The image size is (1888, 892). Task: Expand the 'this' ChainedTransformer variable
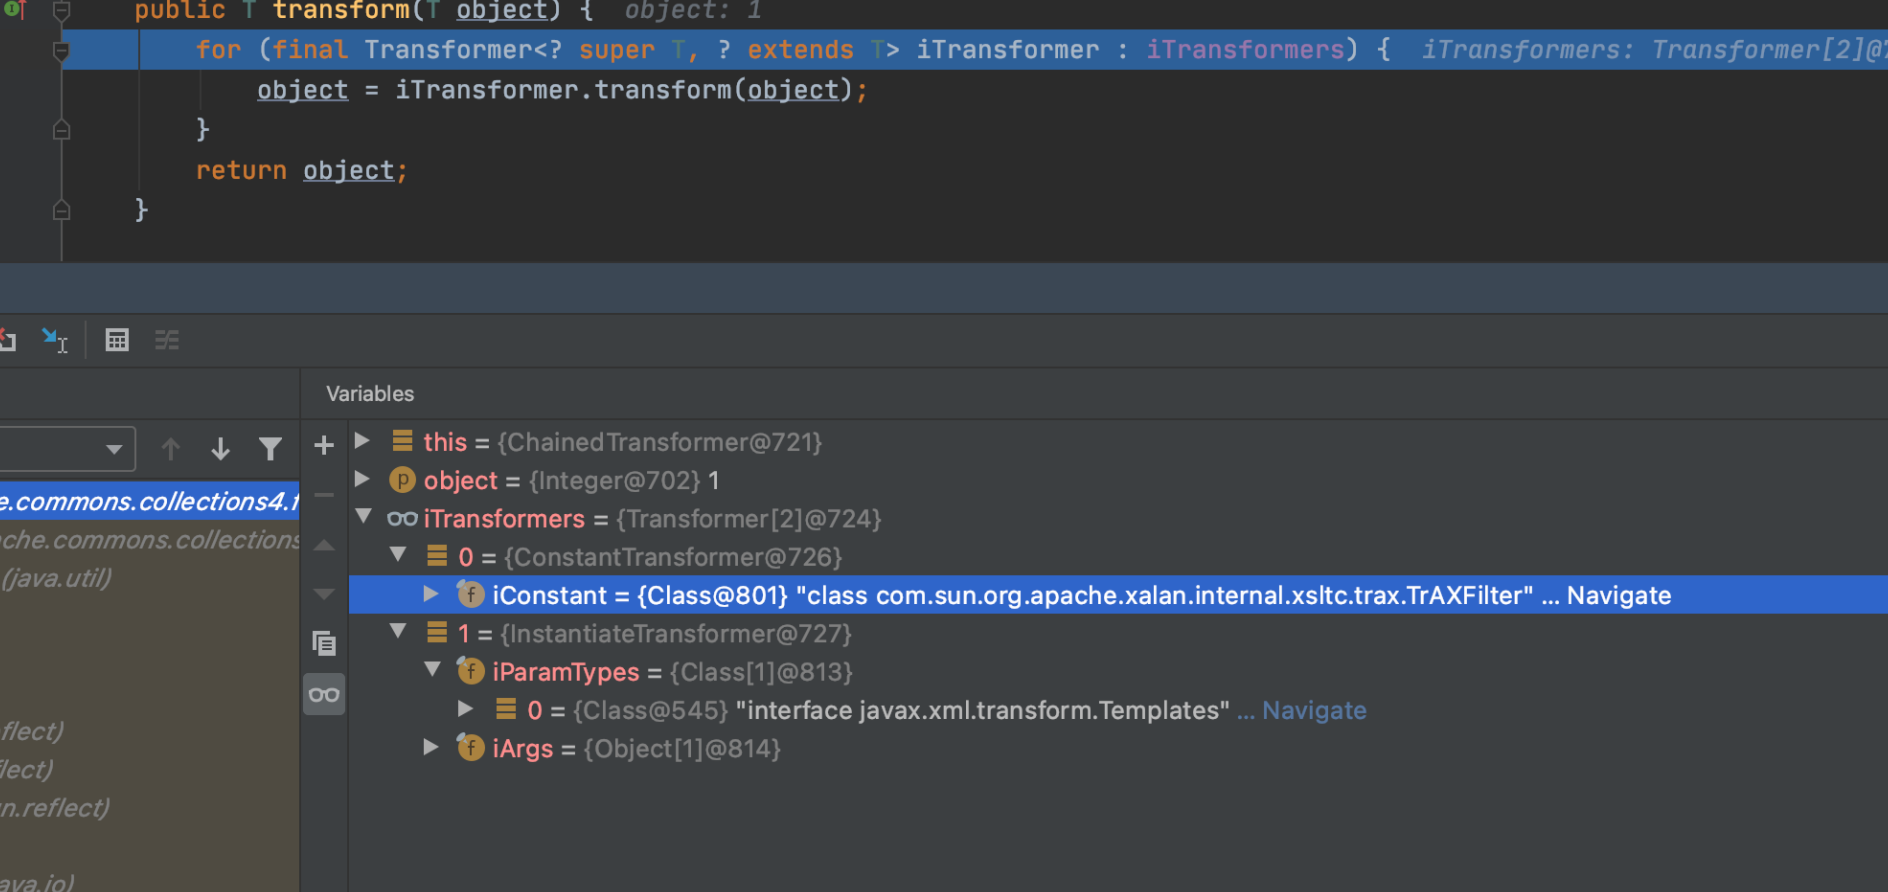(363, 441)
